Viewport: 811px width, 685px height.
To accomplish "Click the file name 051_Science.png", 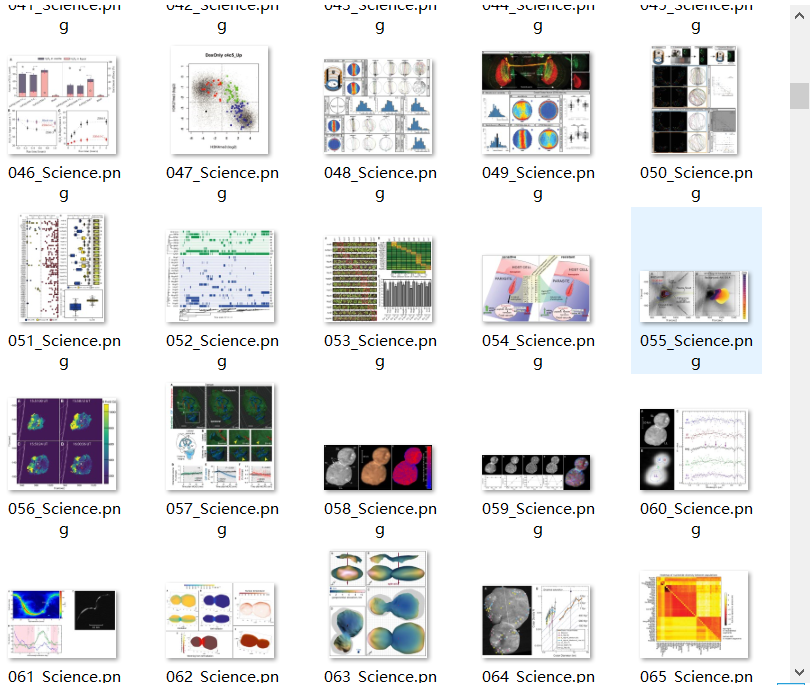I will [x=64, y=351].
